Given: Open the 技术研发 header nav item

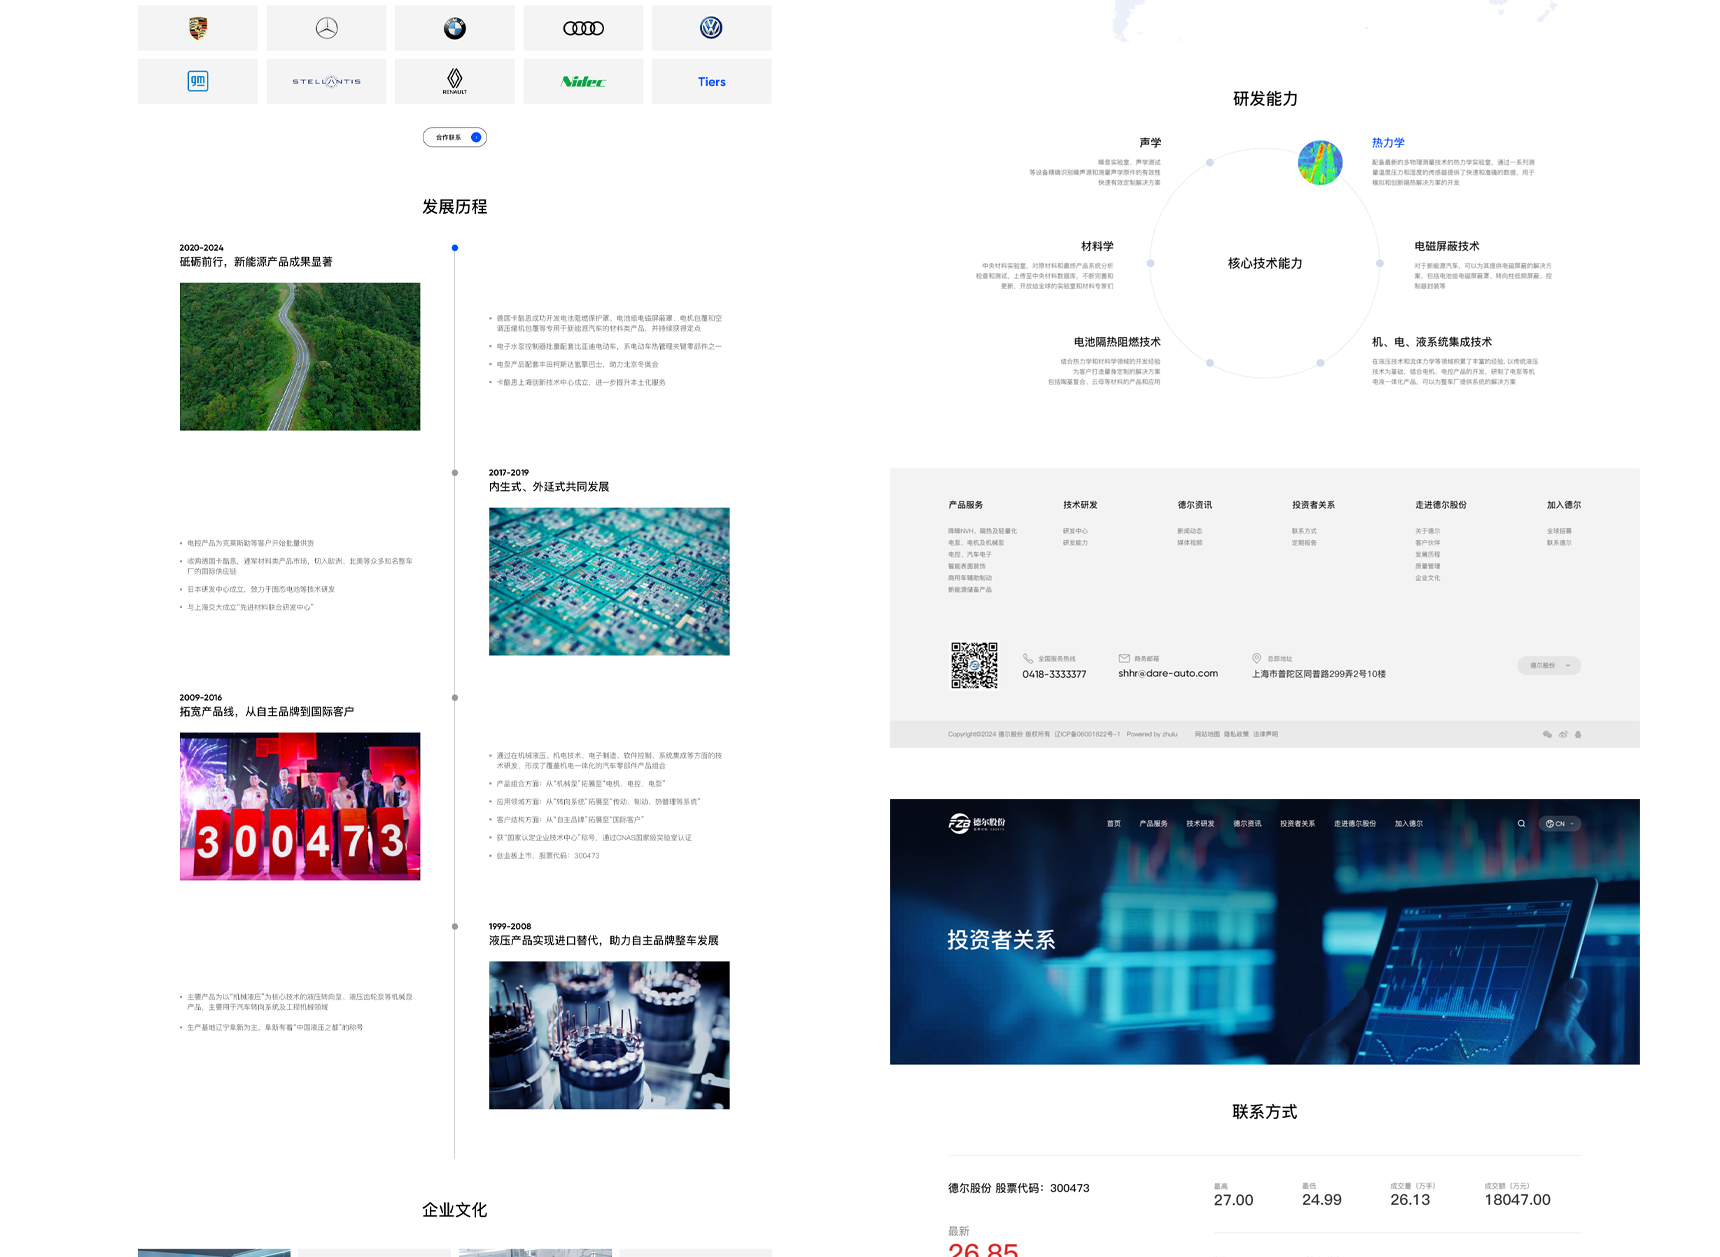Looking at the screenshot, I should pos(1200,824).
